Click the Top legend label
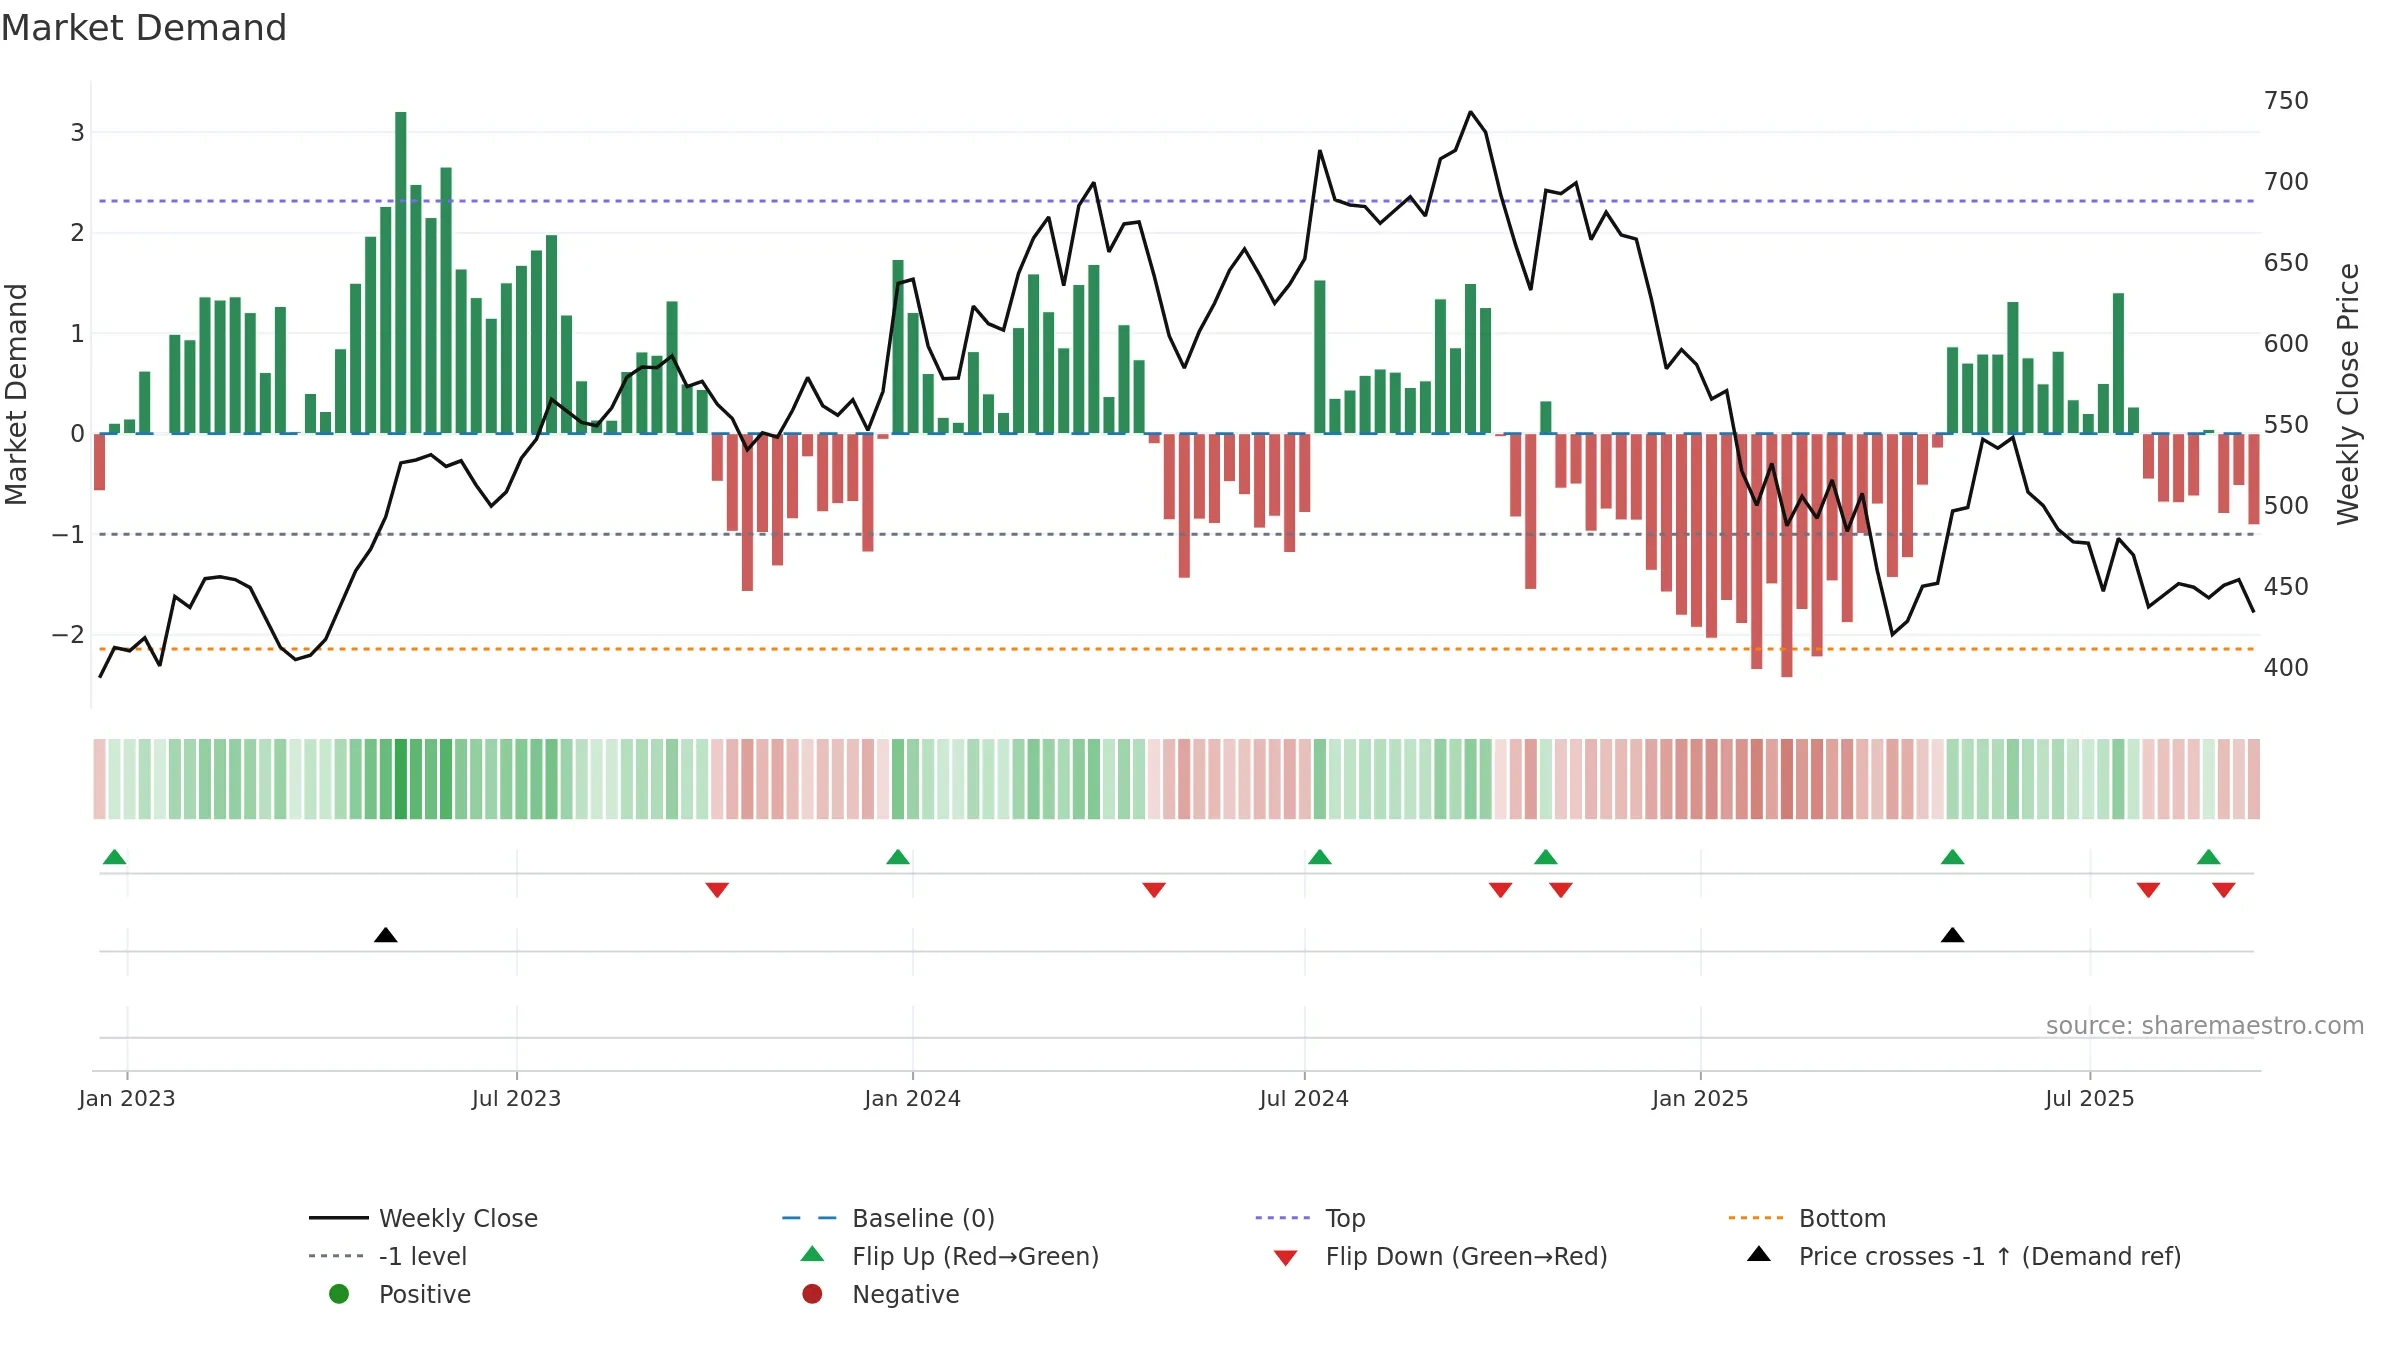Screen dimensions: 2400x1350 click(x=1345, y=1219)
